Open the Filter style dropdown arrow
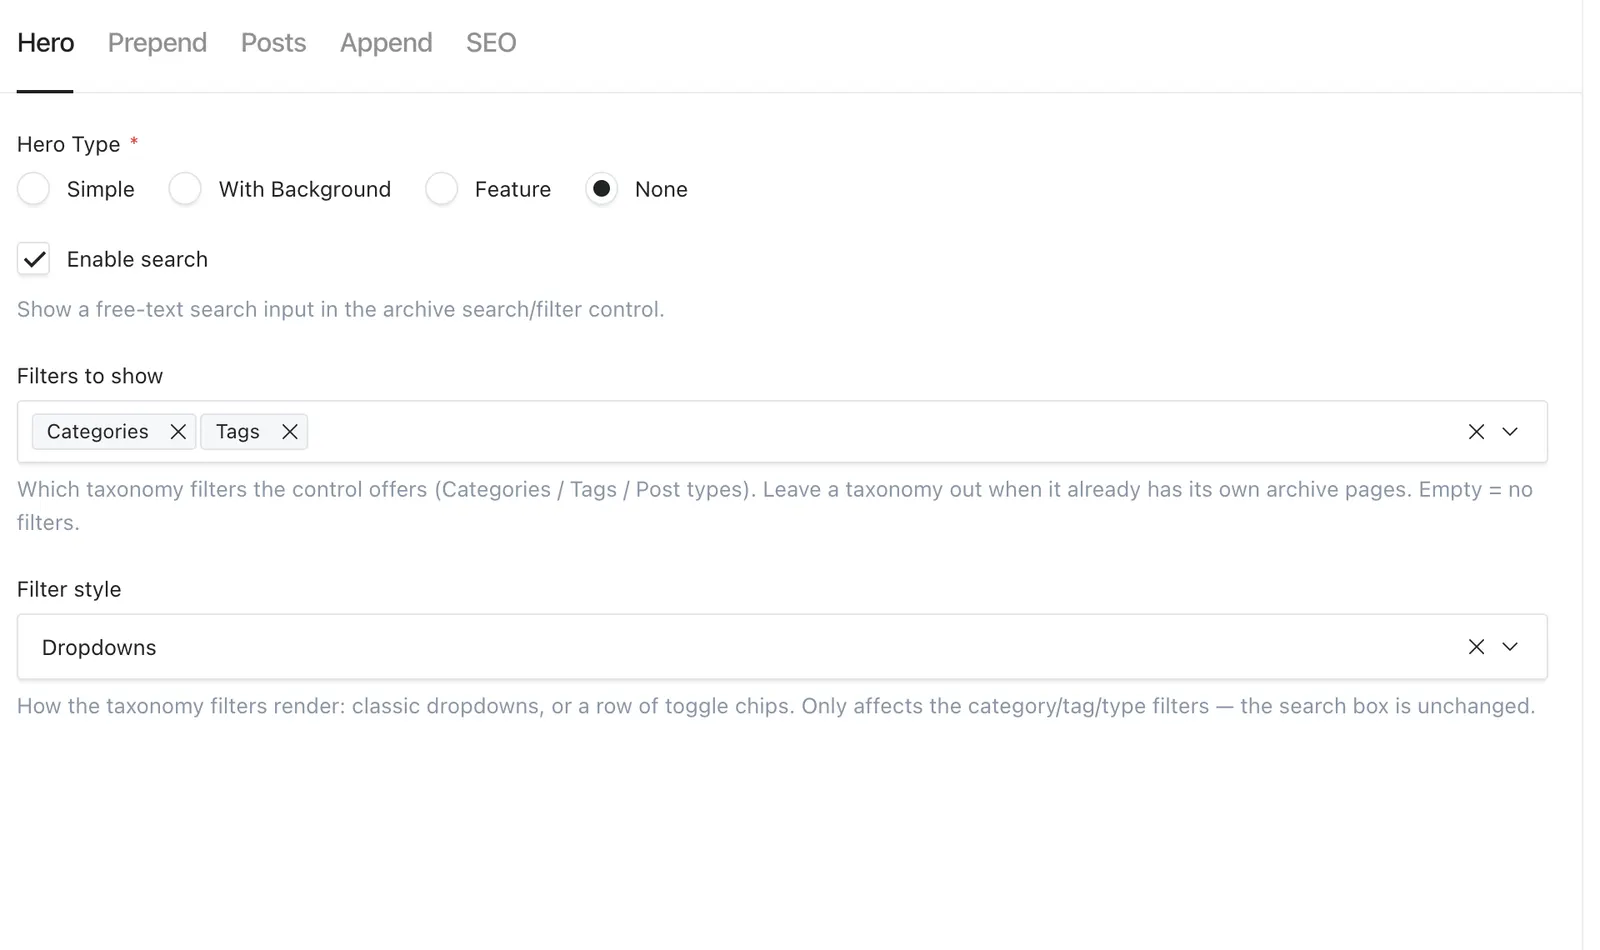 tap(1510, 647)
